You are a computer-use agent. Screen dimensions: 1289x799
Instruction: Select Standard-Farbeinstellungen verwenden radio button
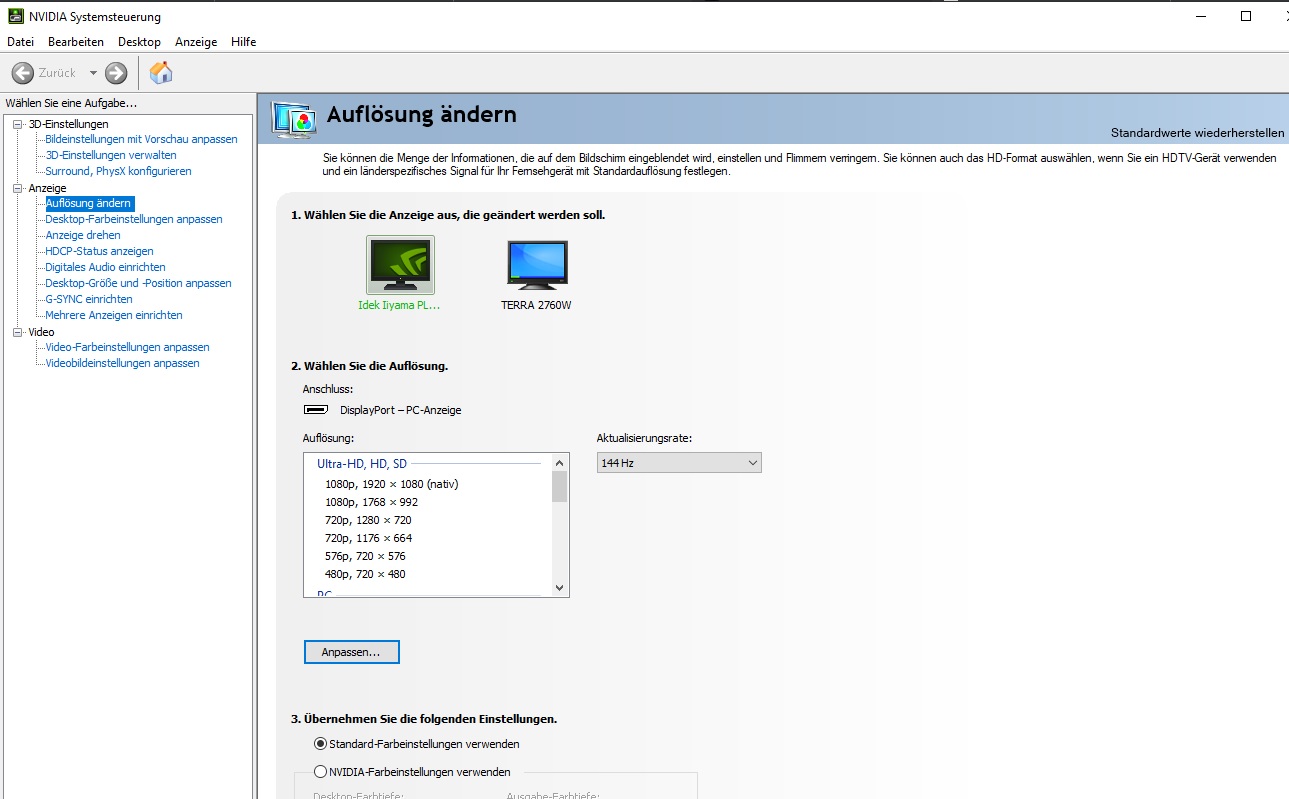click(x=320, y=744)
